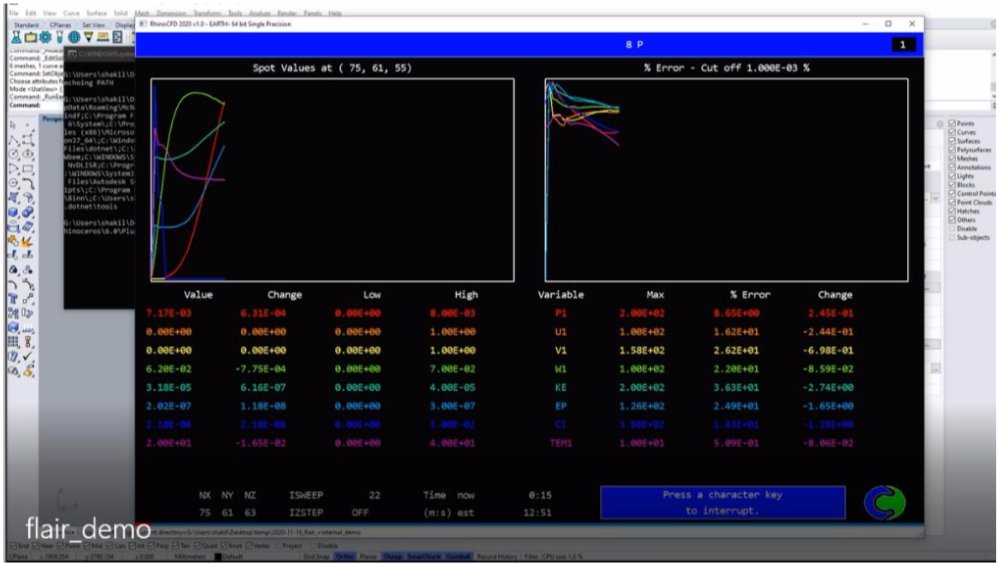
Task: Open the blue gear settings icon in the toolbar
Action: tap(45, 37)
